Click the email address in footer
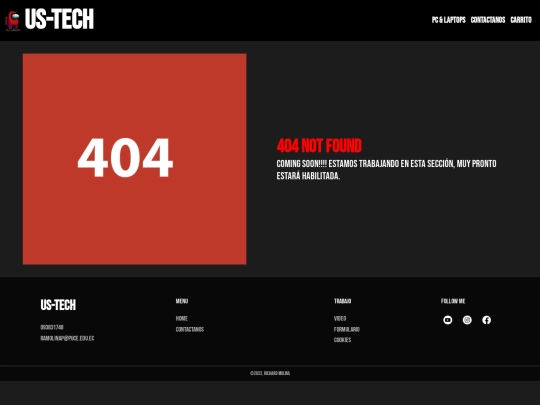This screenshot has height=405, width=540. 67,338
